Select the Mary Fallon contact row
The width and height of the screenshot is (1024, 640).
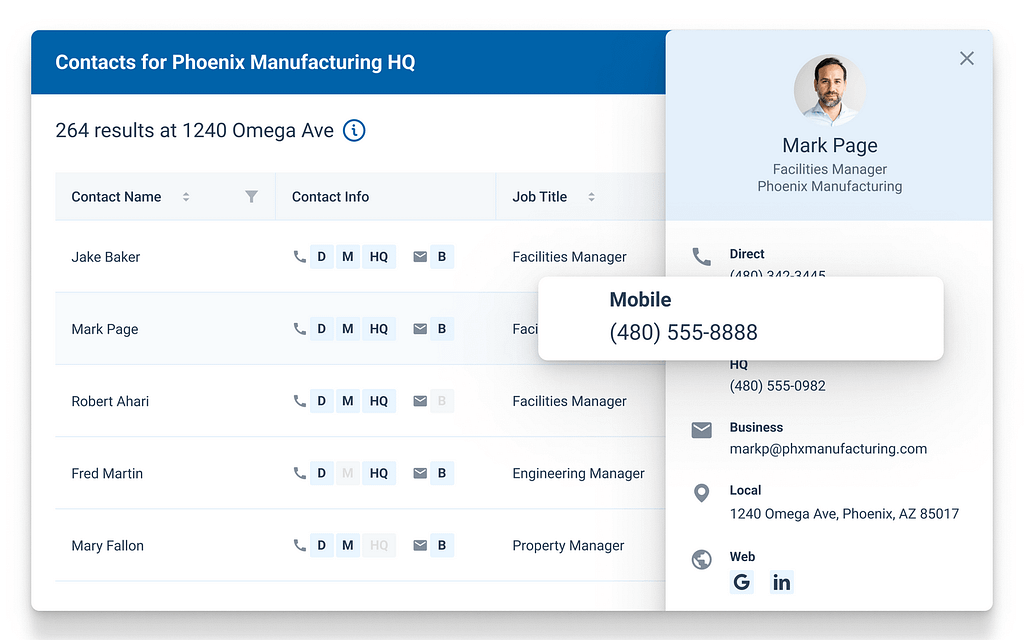pos(107,545)
